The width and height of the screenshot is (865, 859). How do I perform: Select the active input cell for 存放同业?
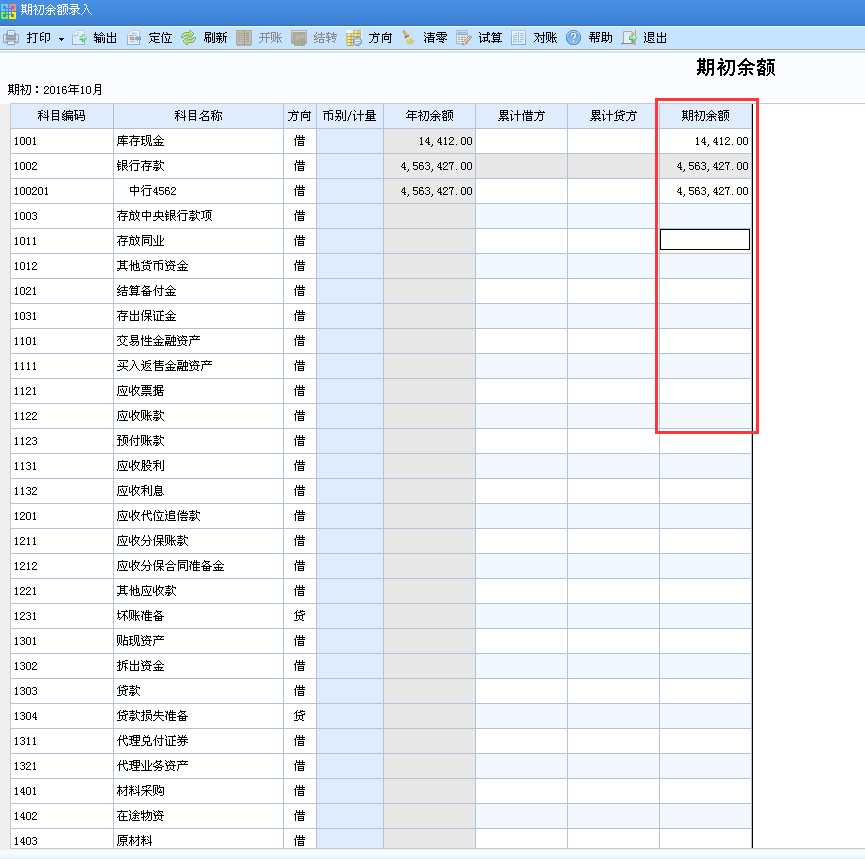705,240
